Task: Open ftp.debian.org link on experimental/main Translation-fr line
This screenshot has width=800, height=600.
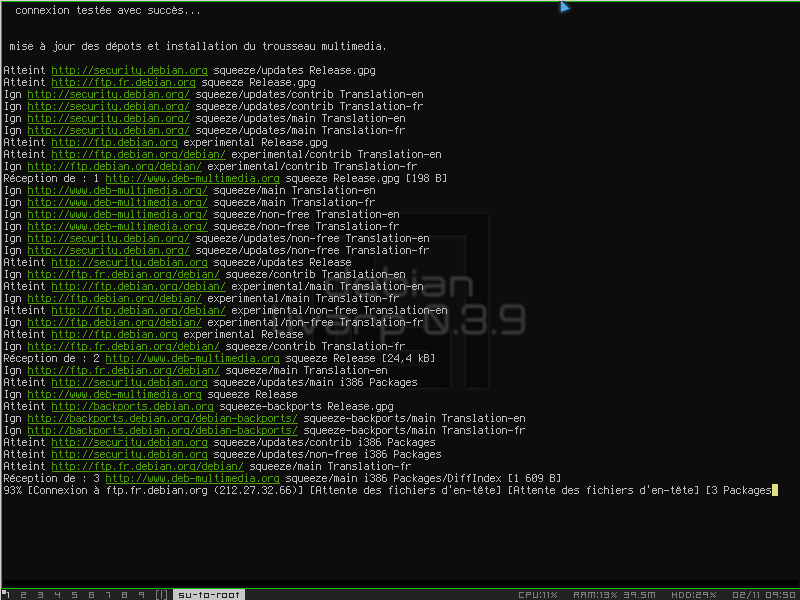Action: click(x=114, y=298)
